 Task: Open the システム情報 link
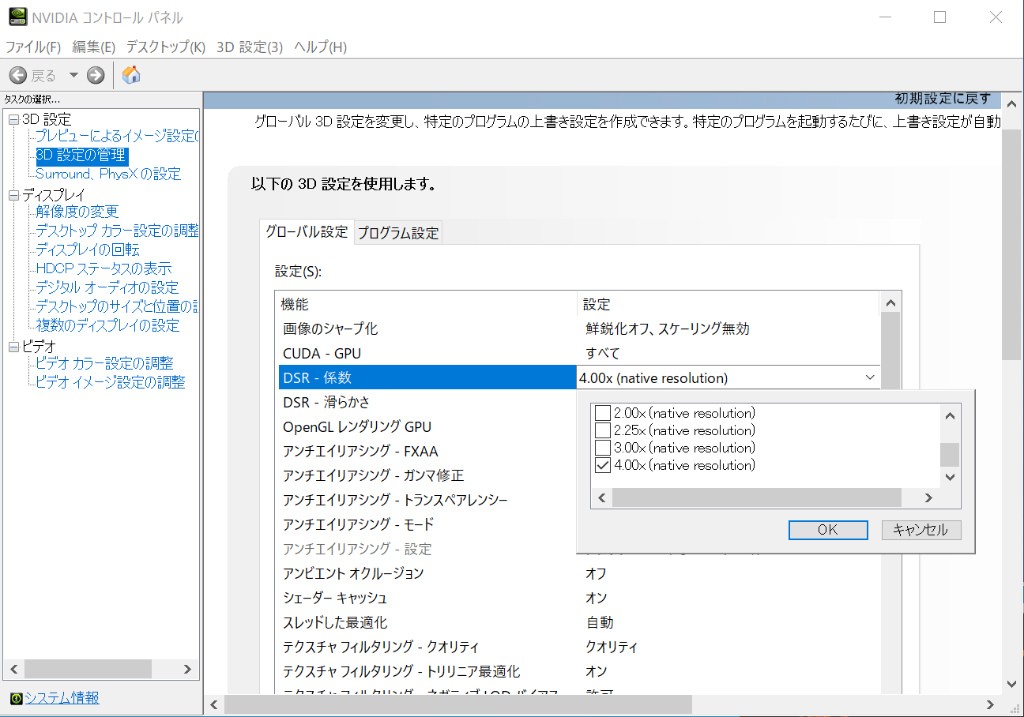62,698
